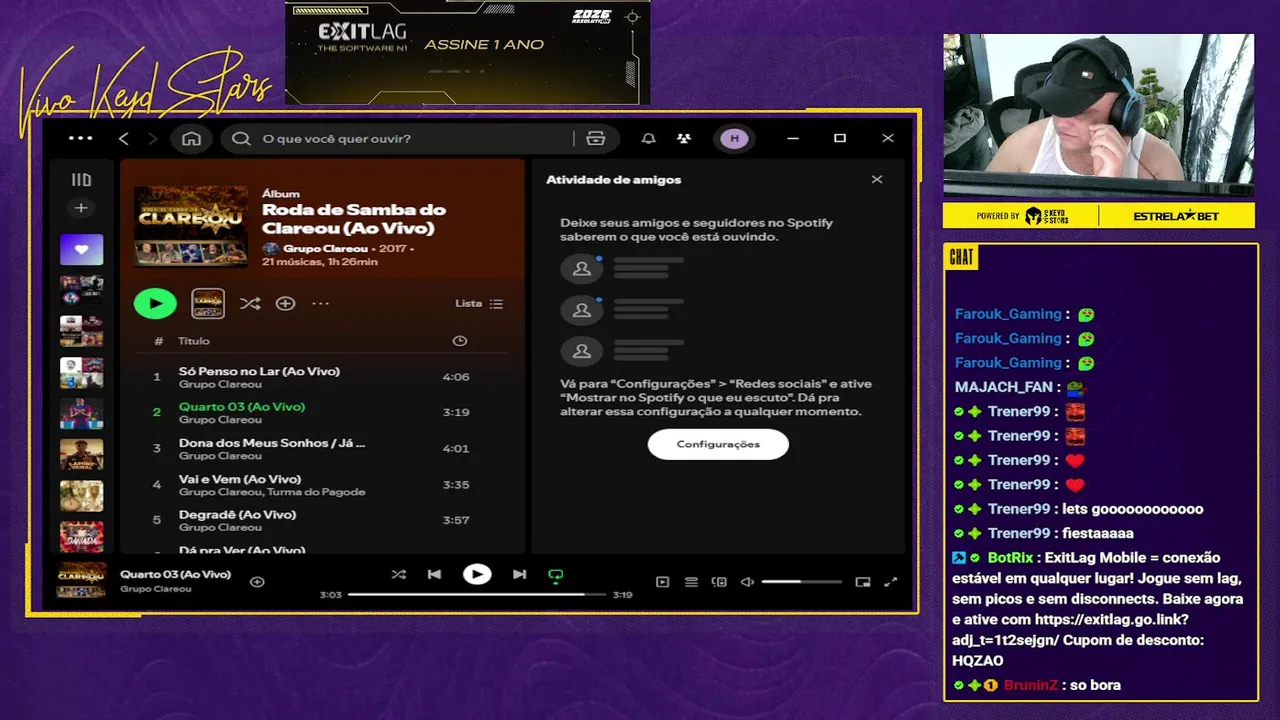Click the album cover art in header

(x=191, y=226)
